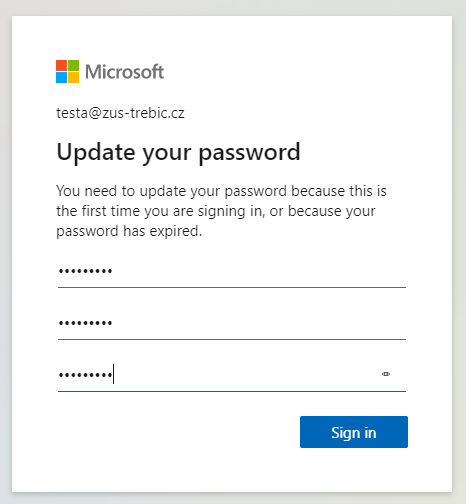466x504 pixels.
Task: Click the blue square of the Microsoft logo
Action: click(x=61, y=77)
